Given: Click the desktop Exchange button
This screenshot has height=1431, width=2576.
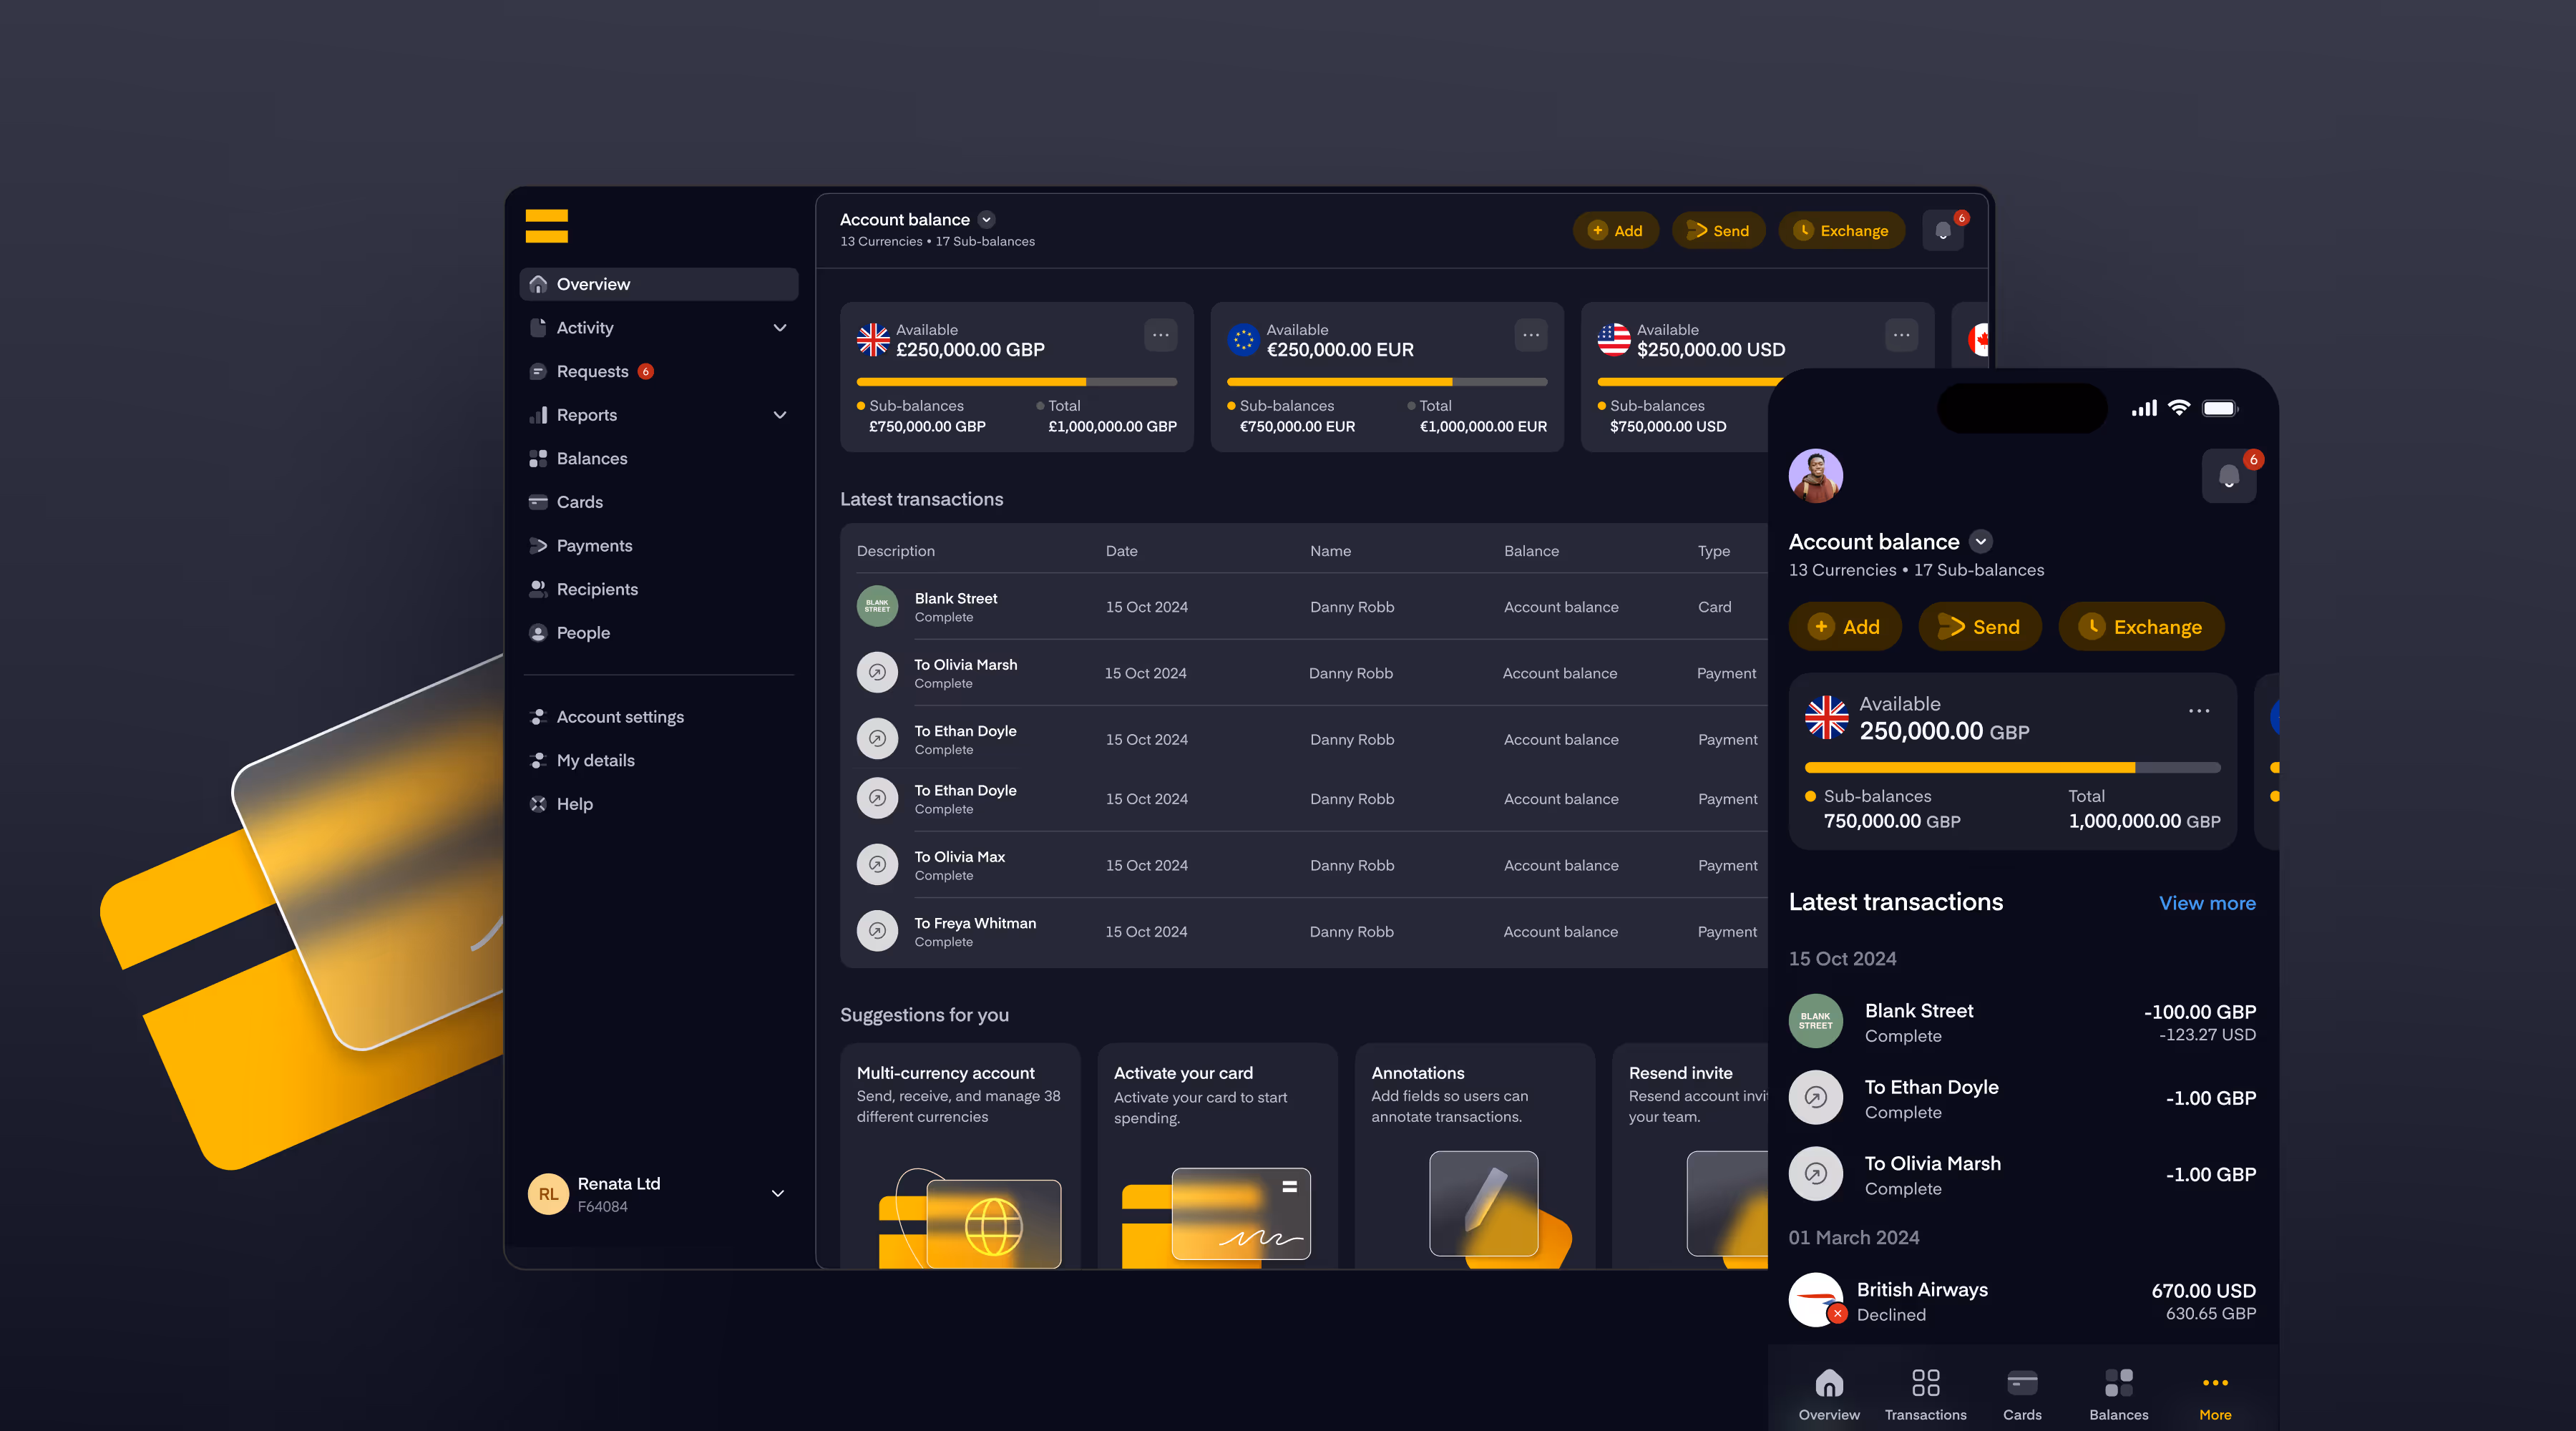Looking at the screenshot, I should pyautogui.click(x=1841, y=231).
